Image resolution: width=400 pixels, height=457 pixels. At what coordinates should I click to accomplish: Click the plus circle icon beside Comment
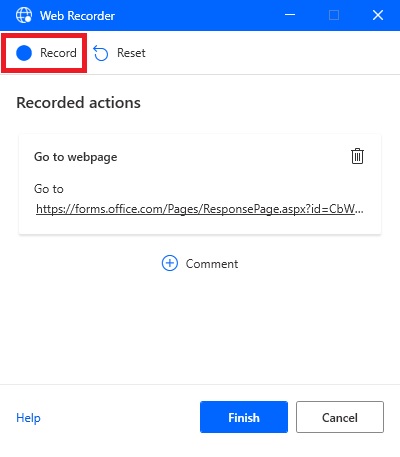click(170, 263)
